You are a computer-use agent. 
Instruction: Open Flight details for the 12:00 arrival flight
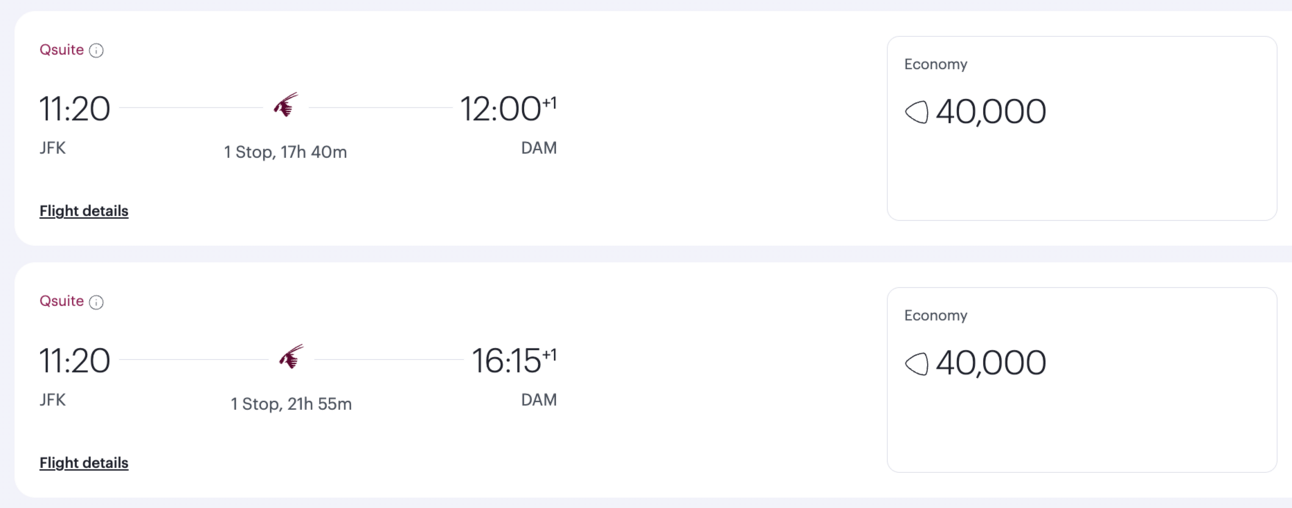click(84, 211)
